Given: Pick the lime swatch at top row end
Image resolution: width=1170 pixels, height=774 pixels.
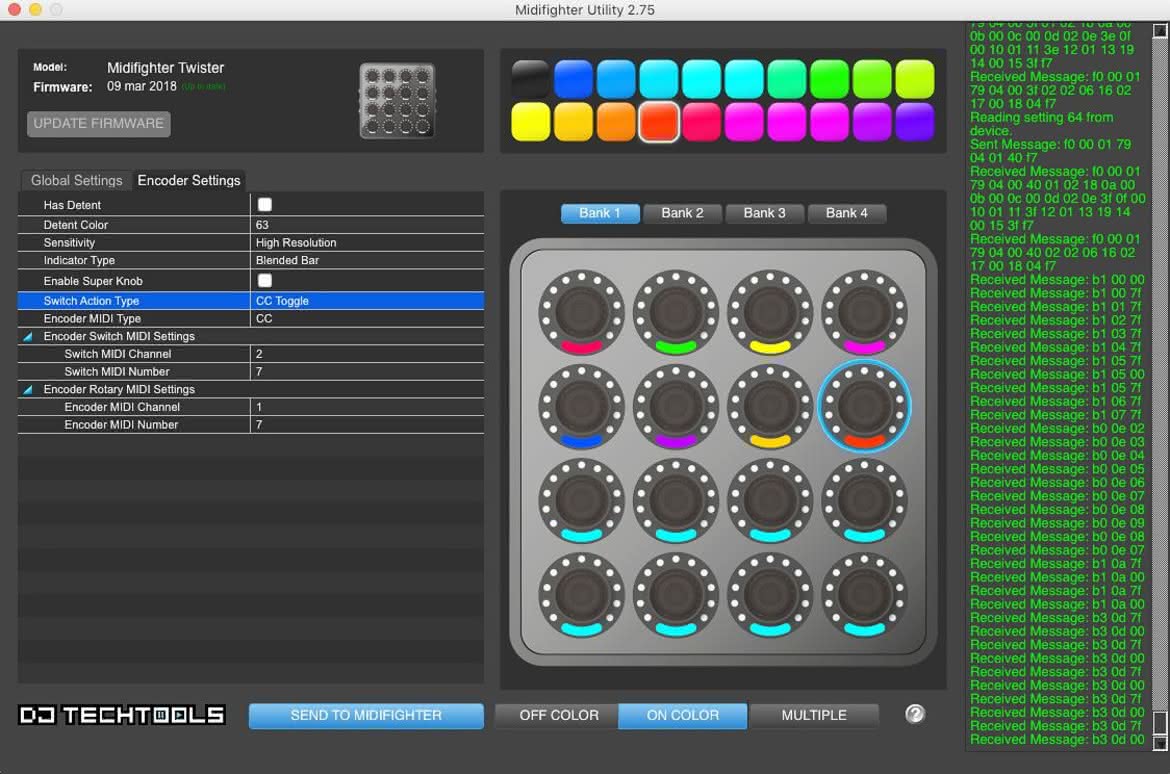Looking at the screenshot, I should point(914,79).
